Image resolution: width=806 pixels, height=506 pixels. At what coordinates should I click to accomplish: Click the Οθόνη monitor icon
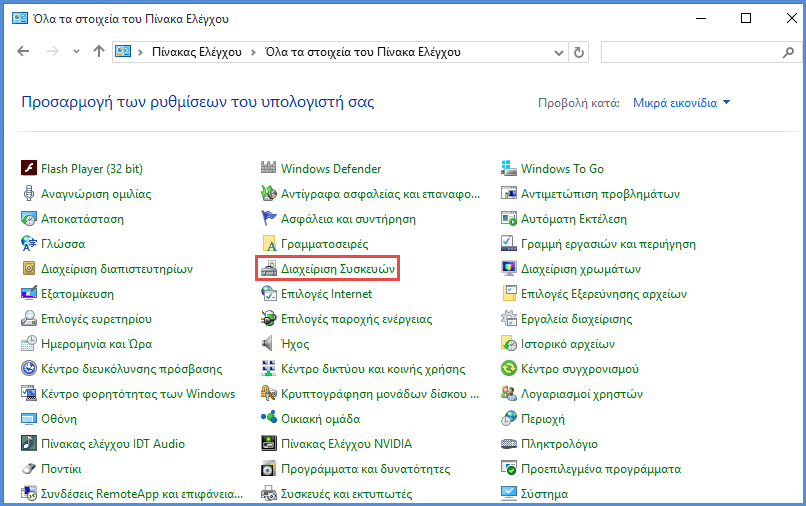[x=29, y=419]
